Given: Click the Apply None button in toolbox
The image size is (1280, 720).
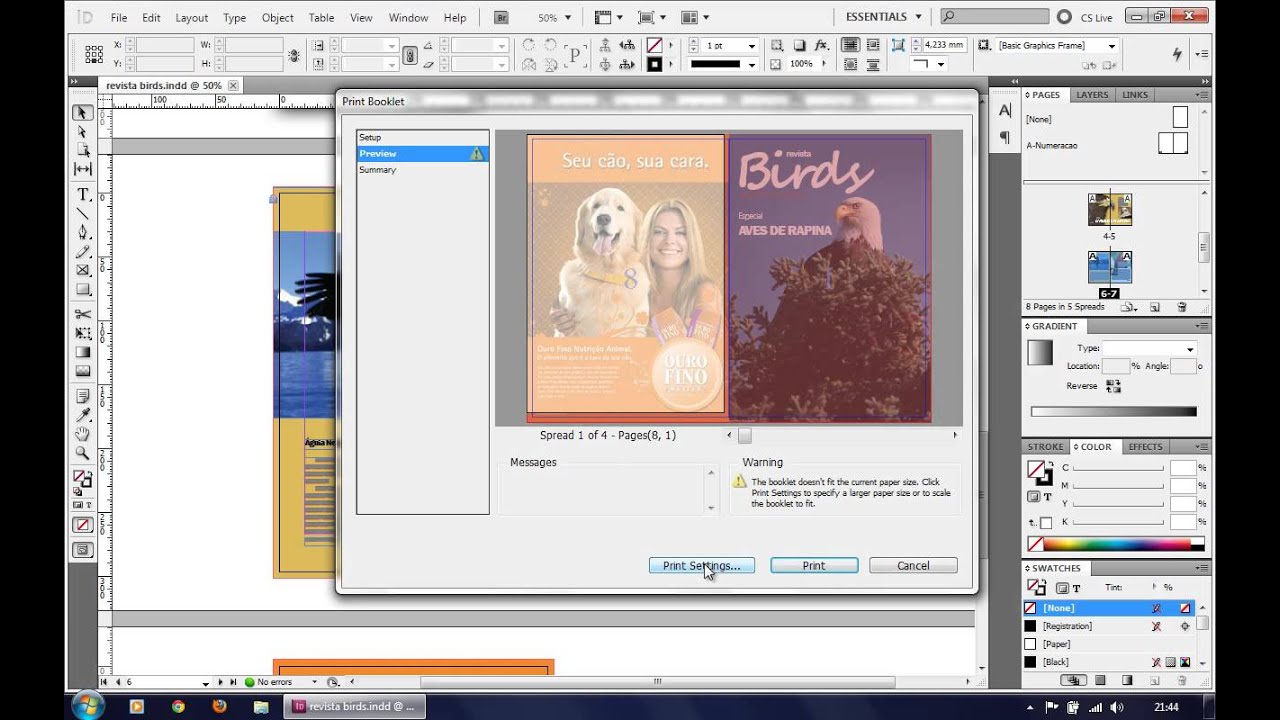Looking at the screenshot, I should coord(83,525).
